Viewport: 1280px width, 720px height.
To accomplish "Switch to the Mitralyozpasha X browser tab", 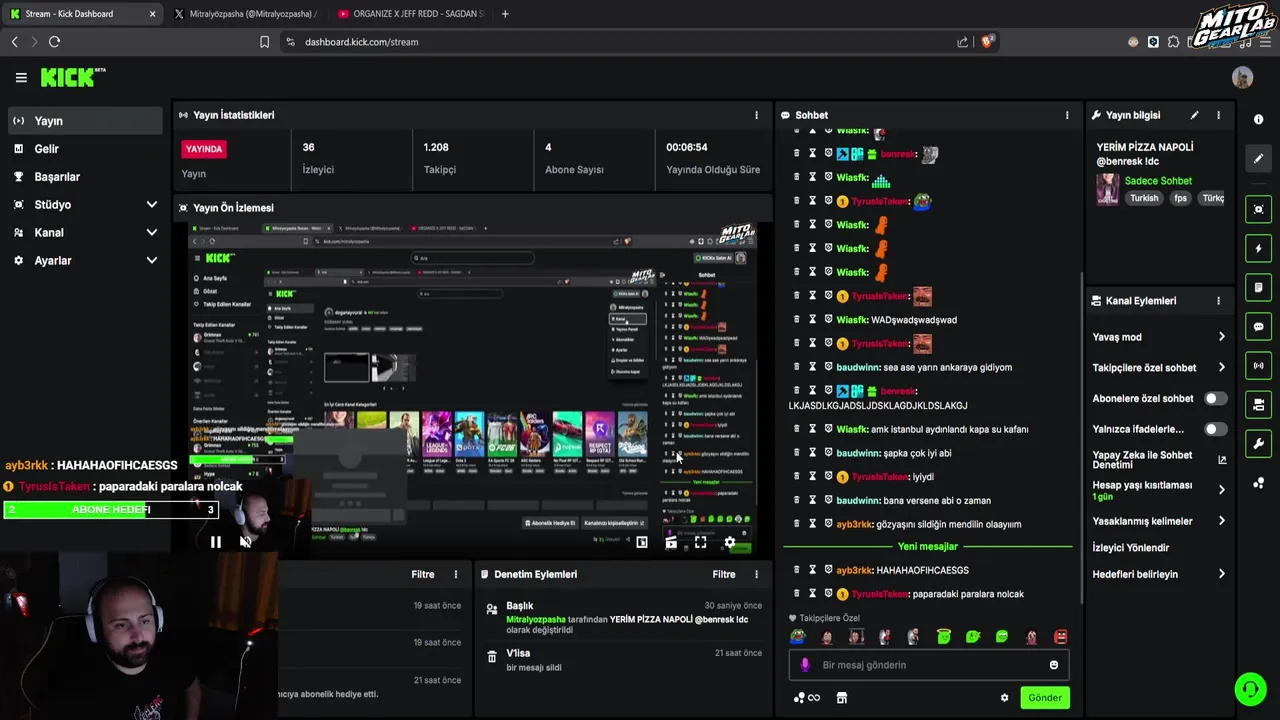I will [245, 14].
